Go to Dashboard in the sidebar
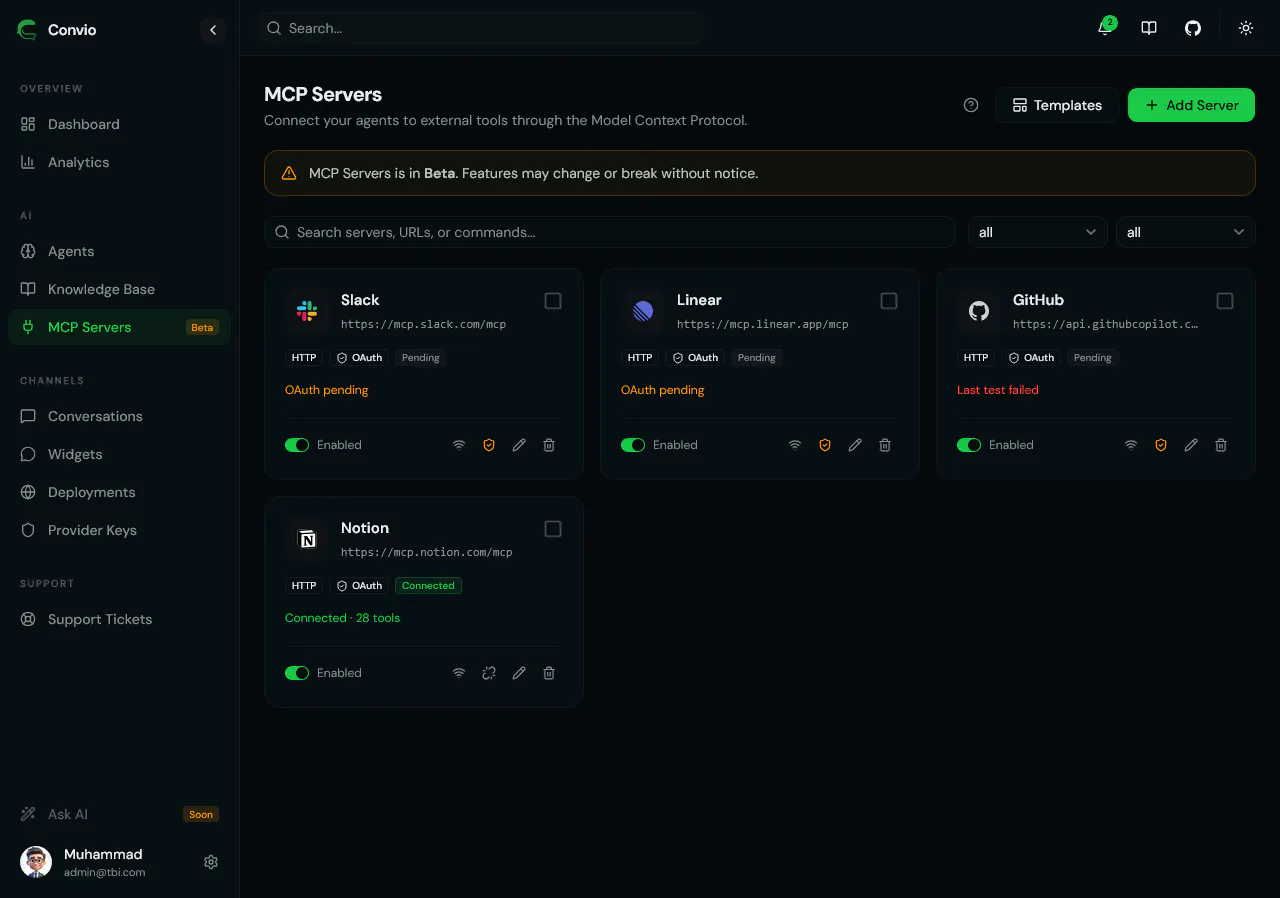Screen dimensions: 1280x898 (x=119, y=124)
